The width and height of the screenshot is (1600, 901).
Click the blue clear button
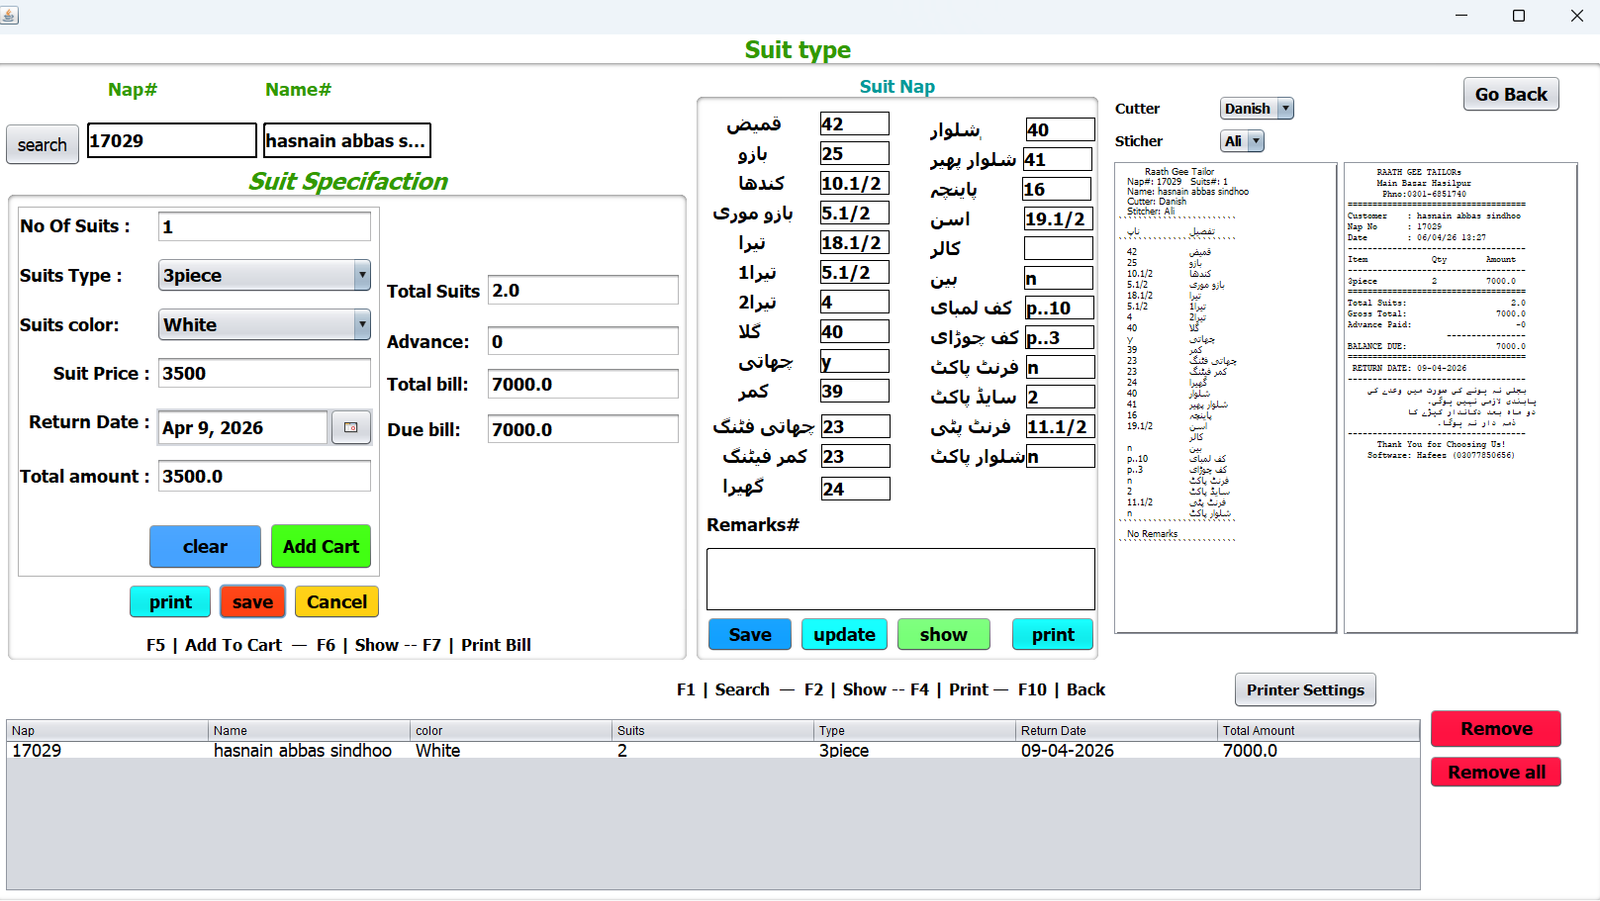[205, 546]
